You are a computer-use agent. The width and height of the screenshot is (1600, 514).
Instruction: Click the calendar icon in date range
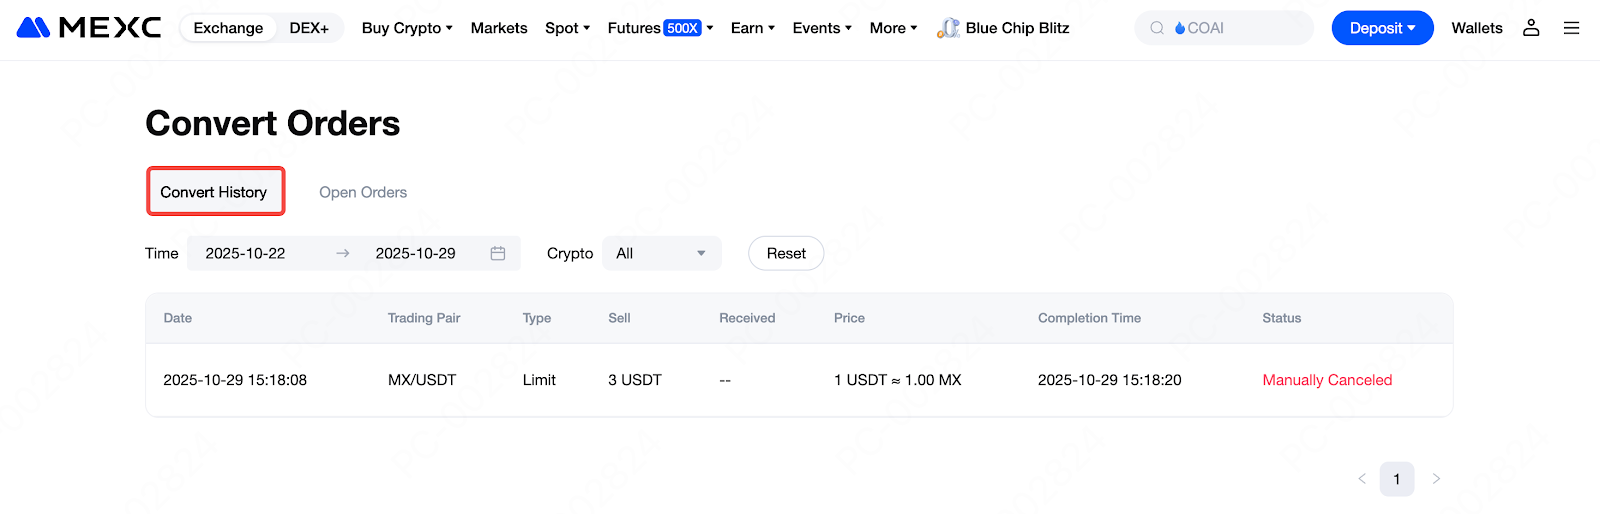point(497,254)
